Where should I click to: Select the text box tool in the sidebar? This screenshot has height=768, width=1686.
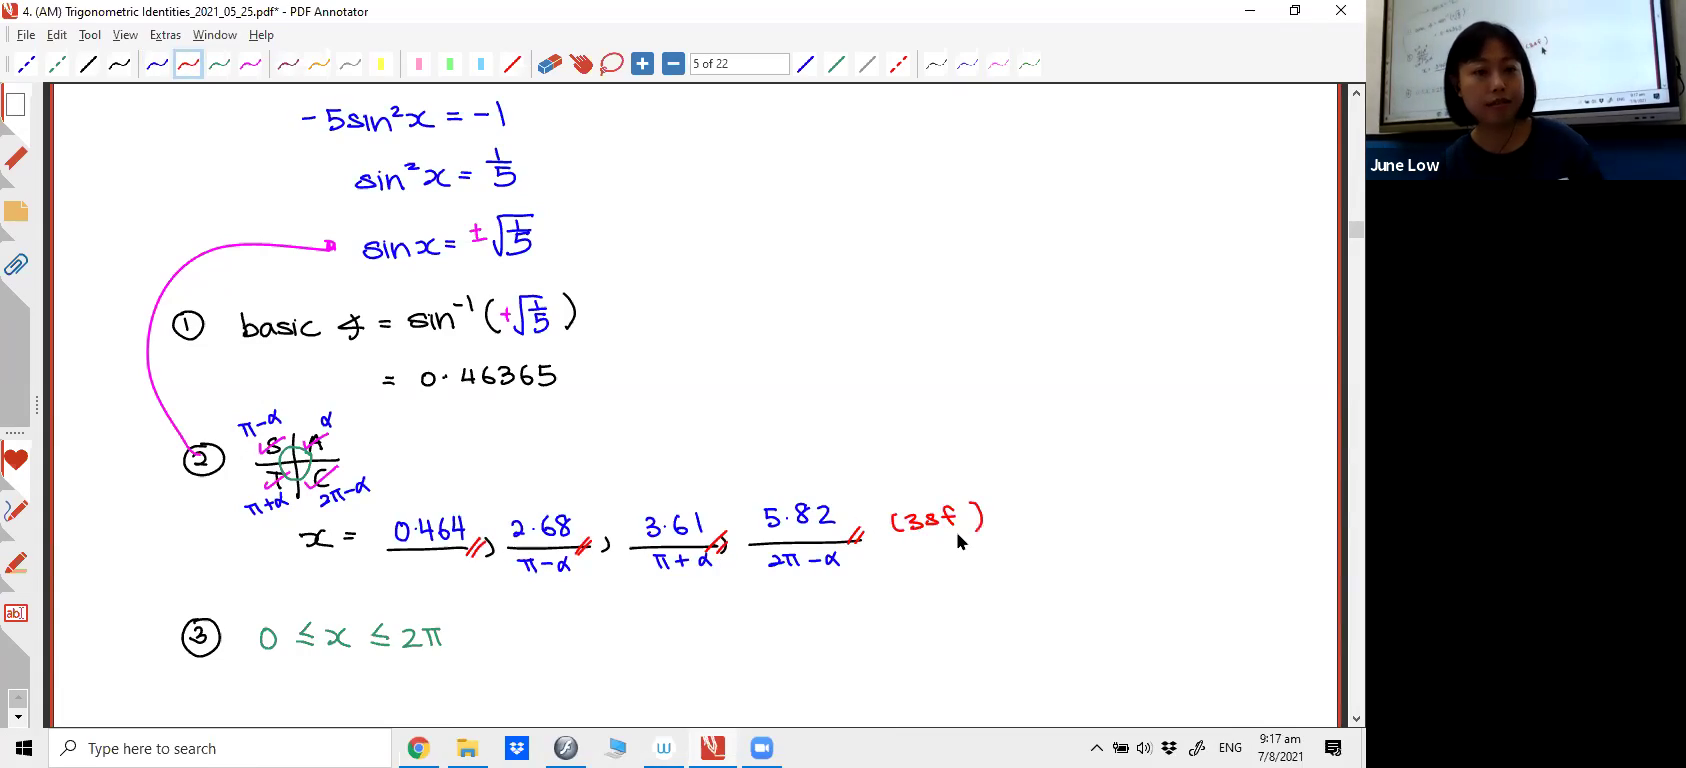[x=15, y=613]
